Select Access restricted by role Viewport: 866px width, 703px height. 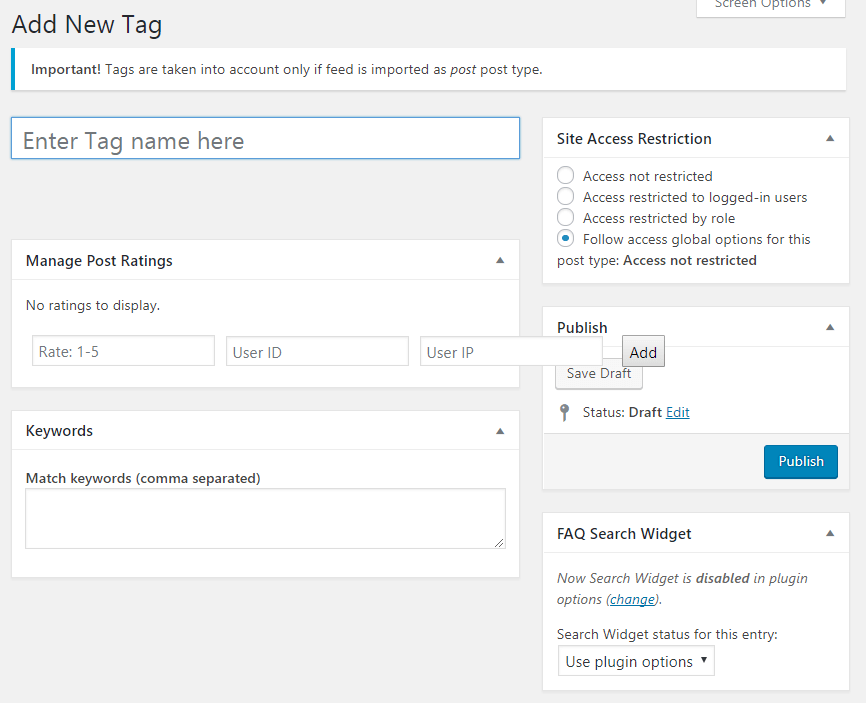[565, 217]
